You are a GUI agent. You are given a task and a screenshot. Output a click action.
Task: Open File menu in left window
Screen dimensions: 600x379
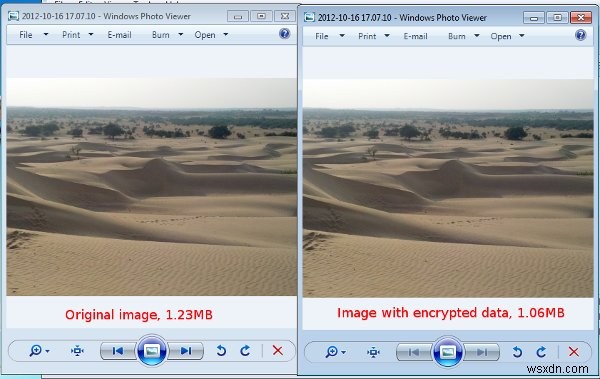tap(26, 35)
